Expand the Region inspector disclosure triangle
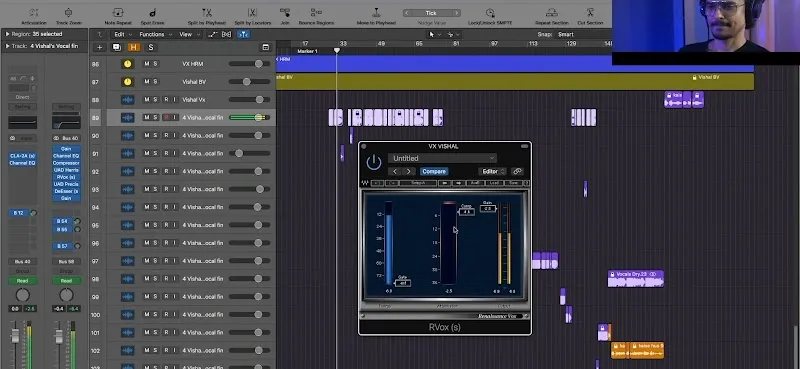 (x=7, y=34)
